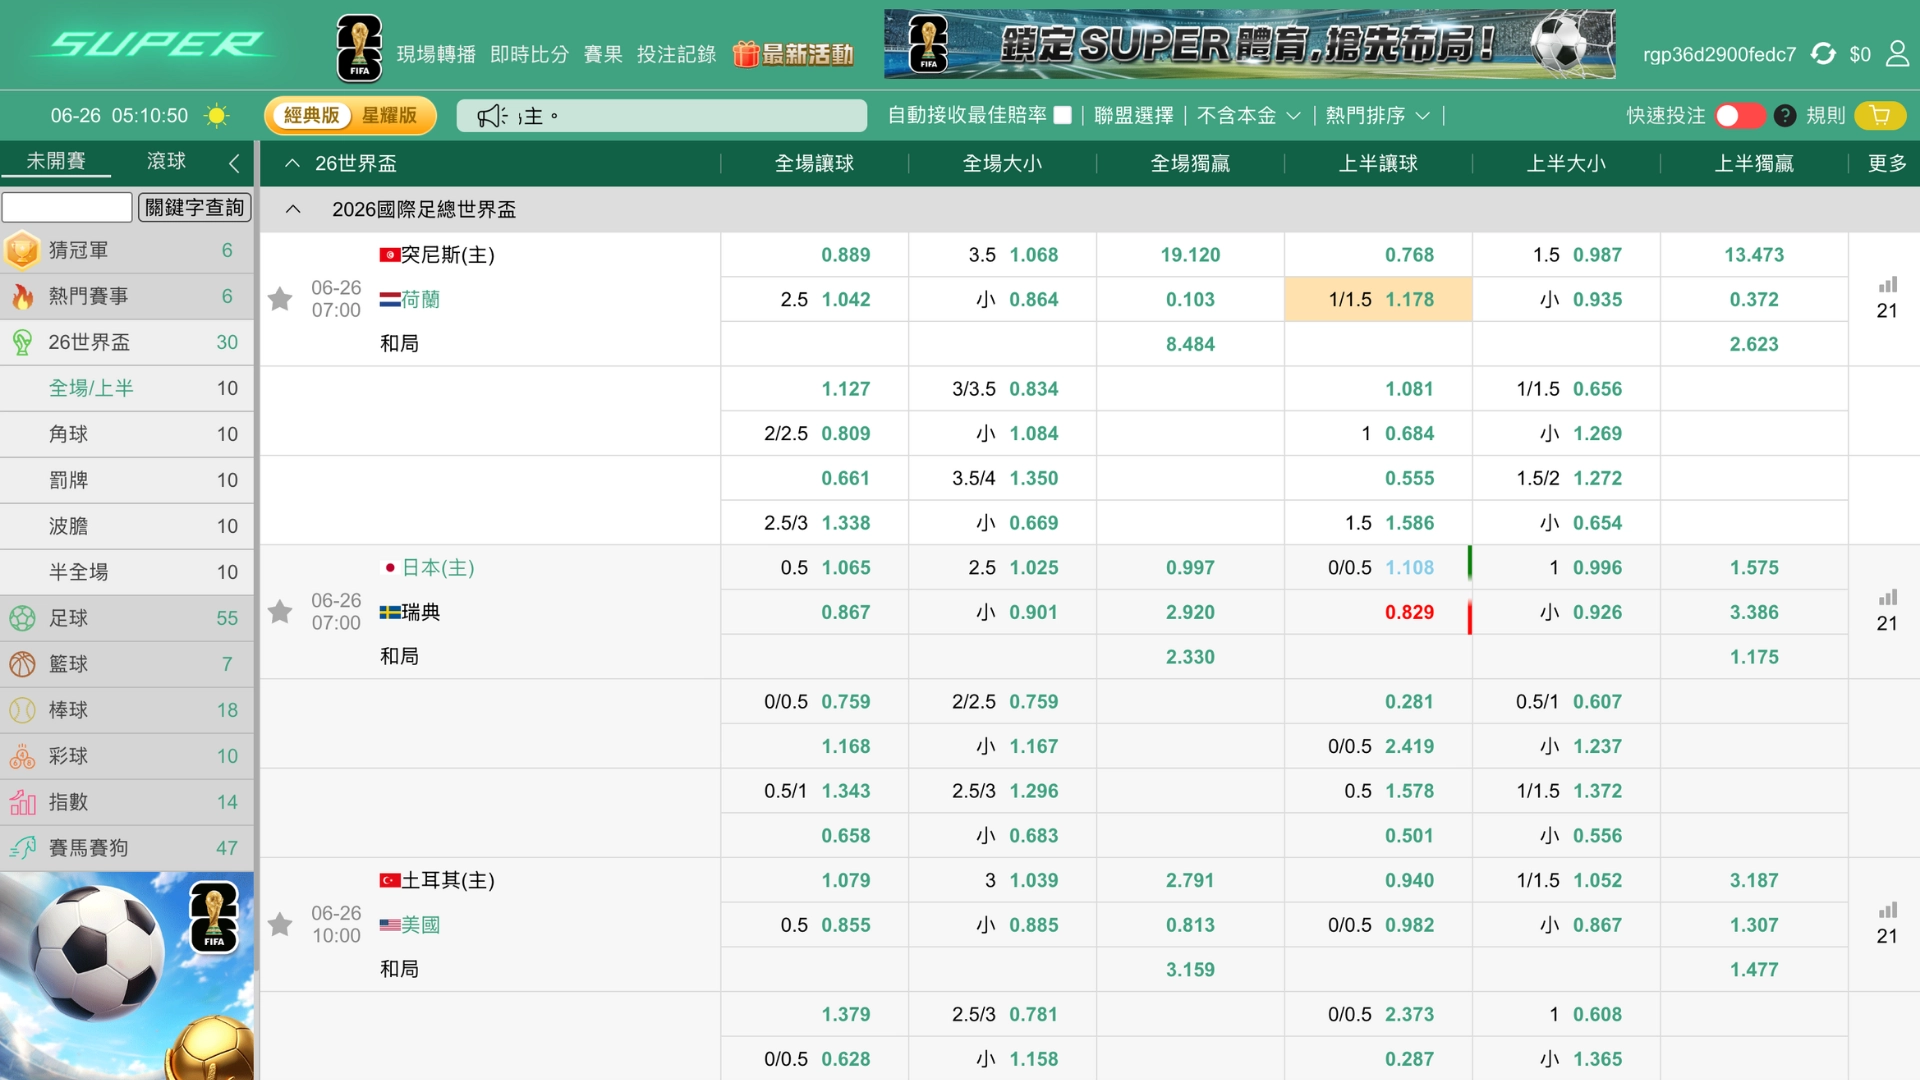Image resolution: width=1920 pixels, height=1080 pixels.
Task: Toggle 快速投注 quick bet switch
Action: tap(1739, 116)
